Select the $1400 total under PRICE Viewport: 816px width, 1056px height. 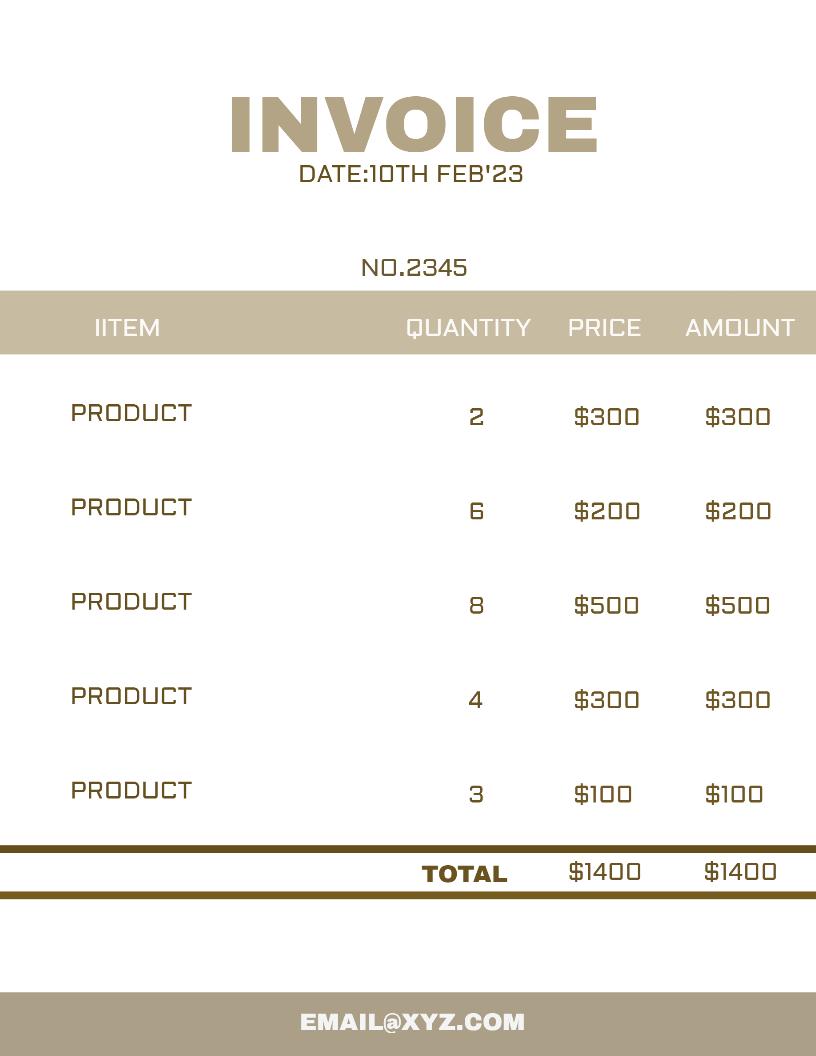coord(605,872)
